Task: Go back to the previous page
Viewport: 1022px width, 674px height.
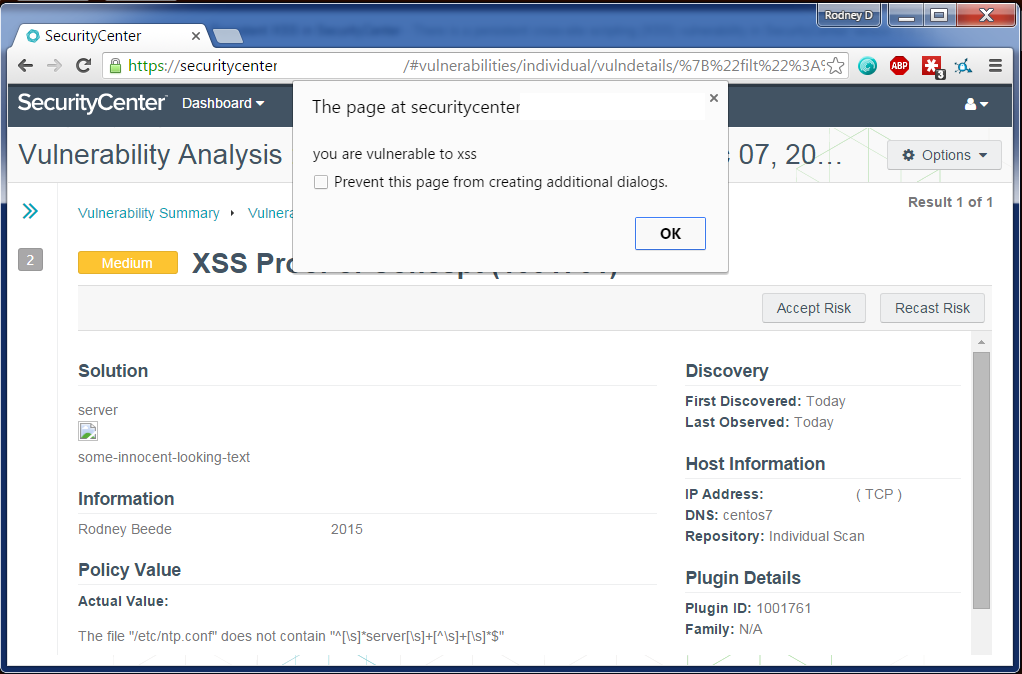Action: coord(25,65)
